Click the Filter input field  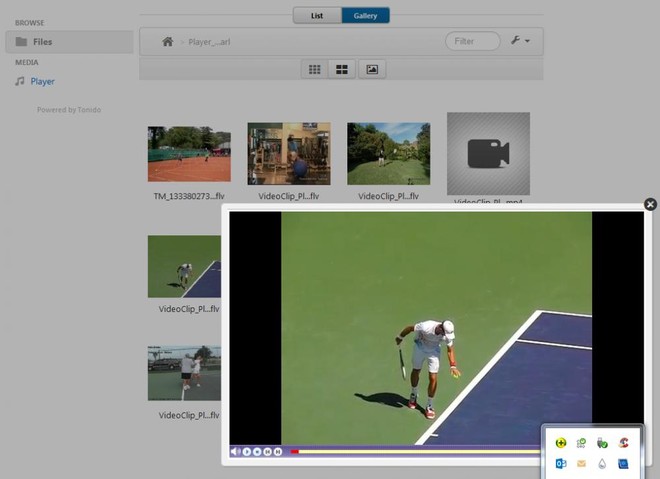pyautogui.click(x=472, y=41)
